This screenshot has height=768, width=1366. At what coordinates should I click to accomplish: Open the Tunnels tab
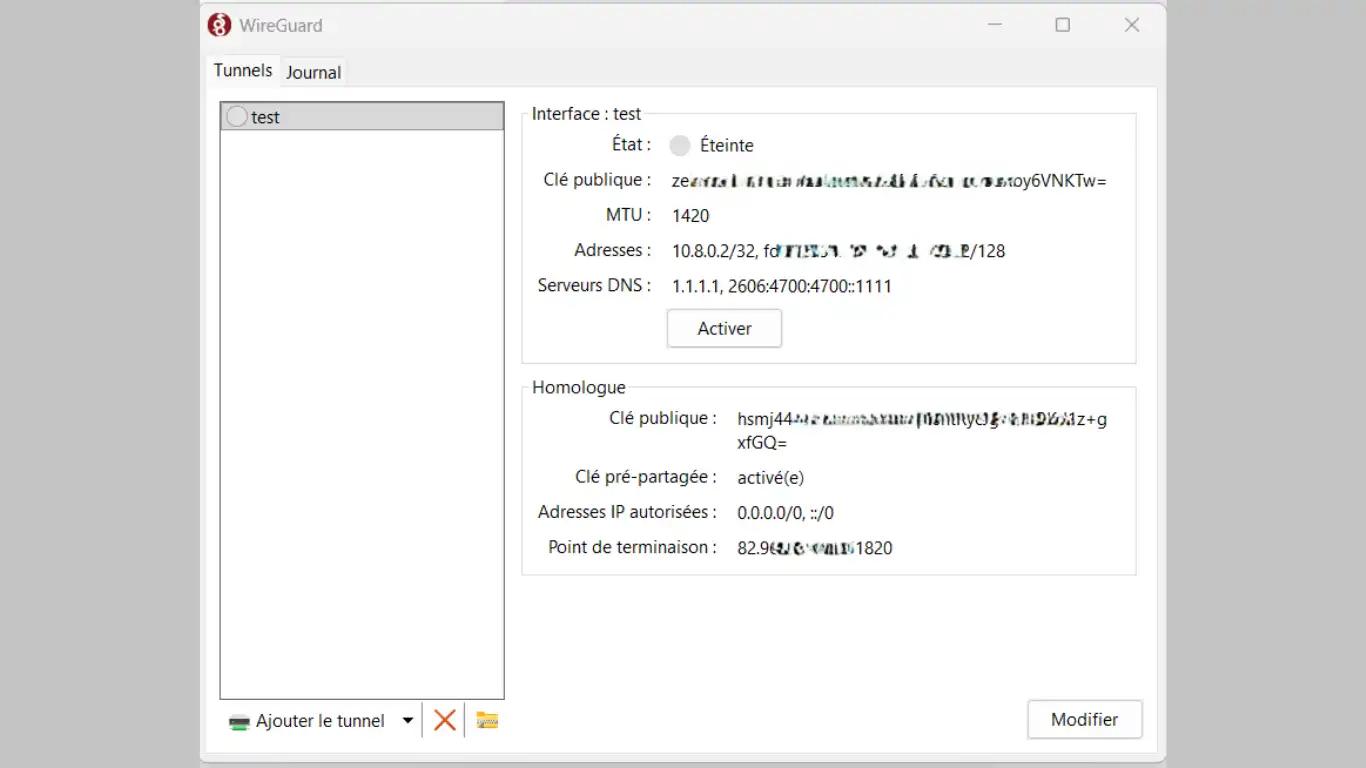click(x=243, y=71)
